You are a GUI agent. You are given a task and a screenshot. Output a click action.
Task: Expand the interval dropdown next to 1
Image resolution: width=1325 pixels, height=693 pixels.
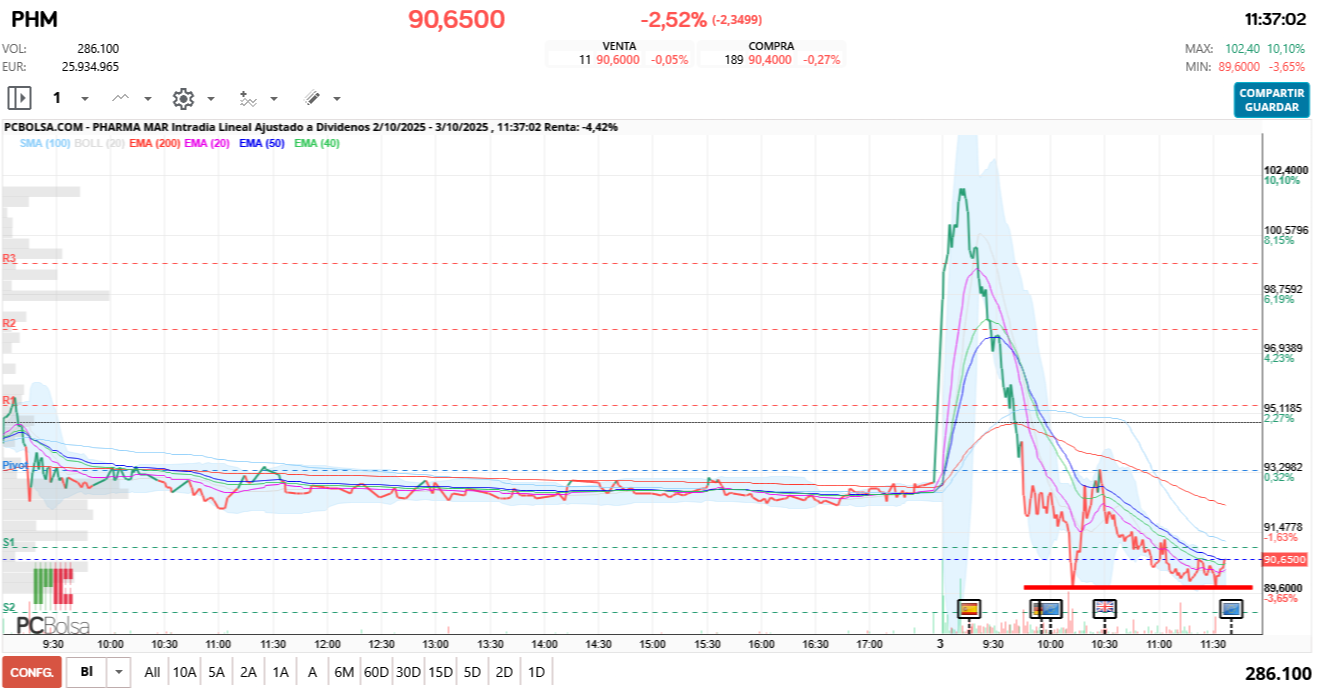tap(84, 99)
